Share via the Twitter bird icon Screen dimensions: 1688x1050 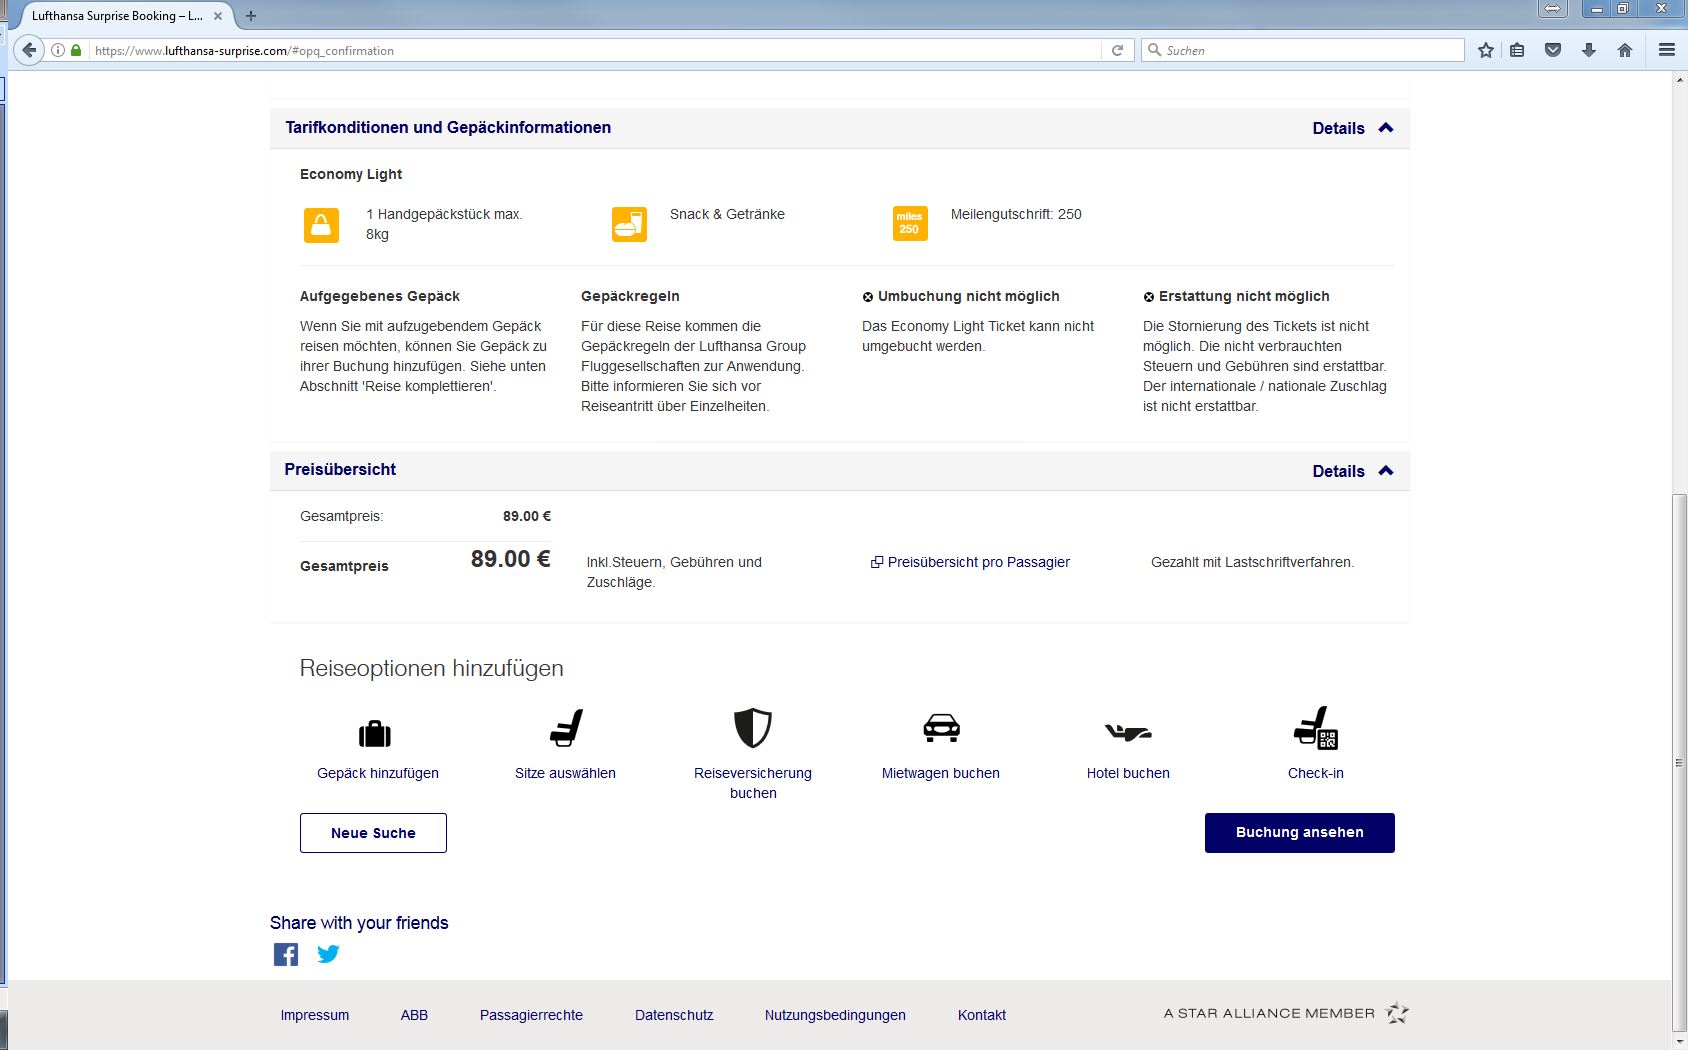tap(328, 954)
